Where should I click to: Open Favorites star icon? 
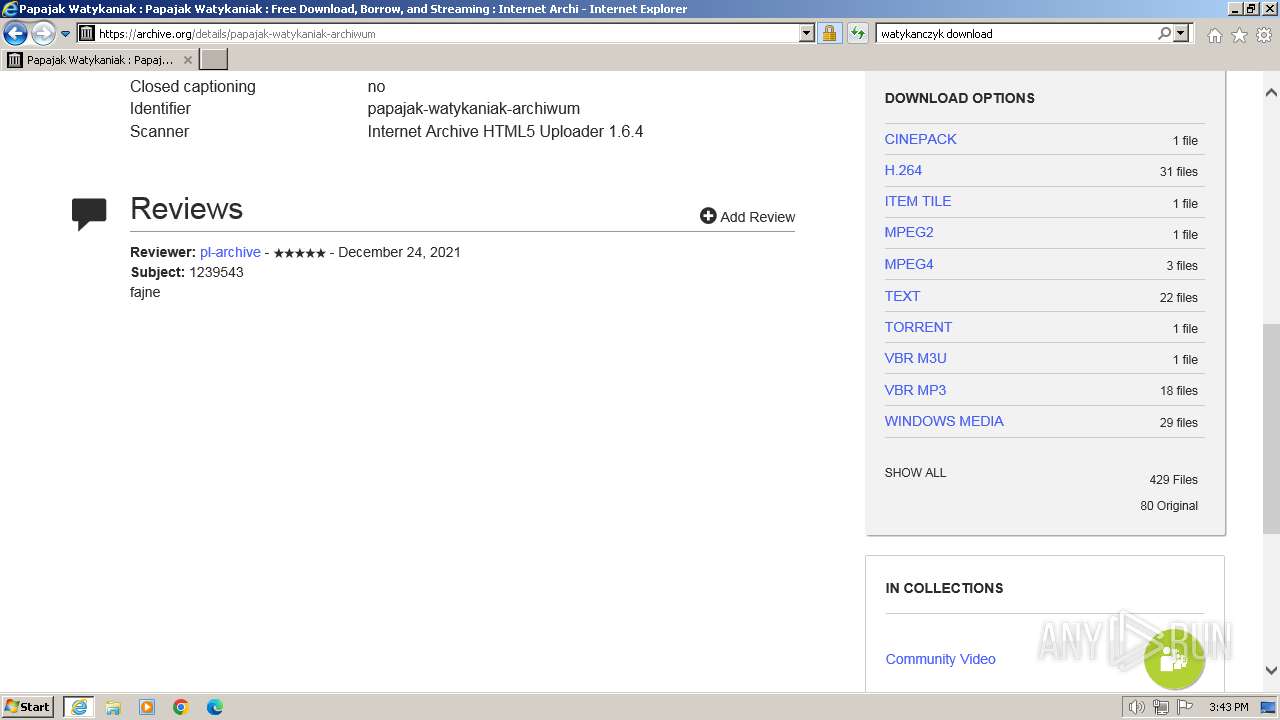click(1239, 35)
